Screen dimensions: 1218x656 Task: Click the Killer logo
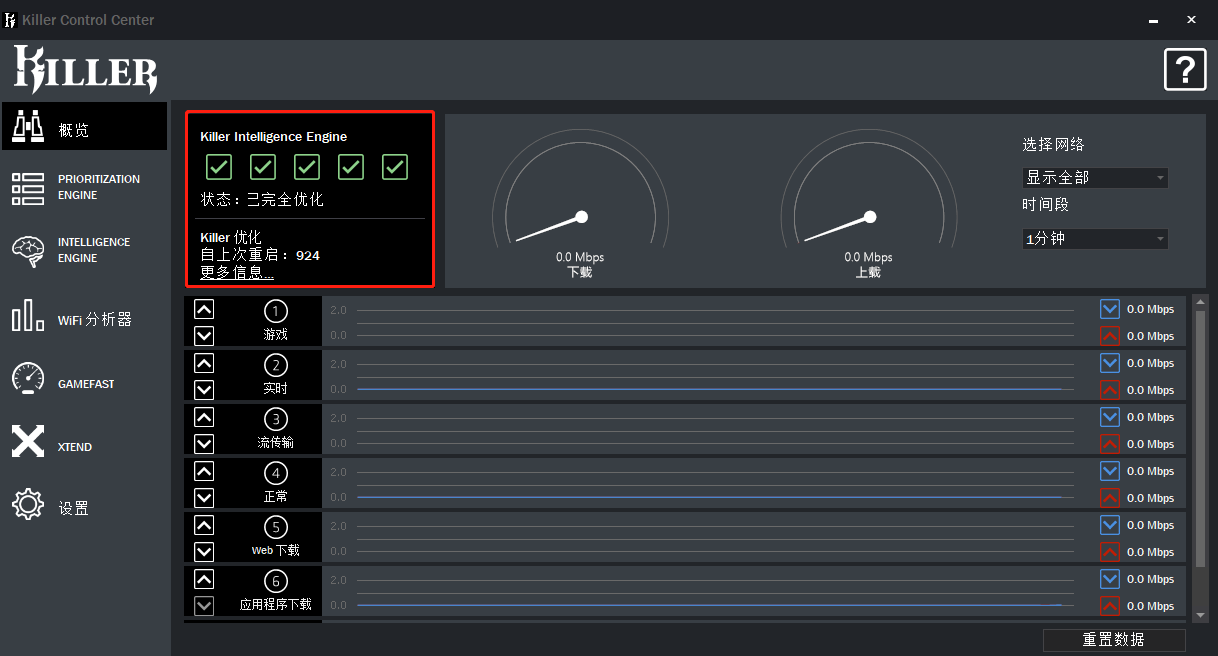point(85,70)
